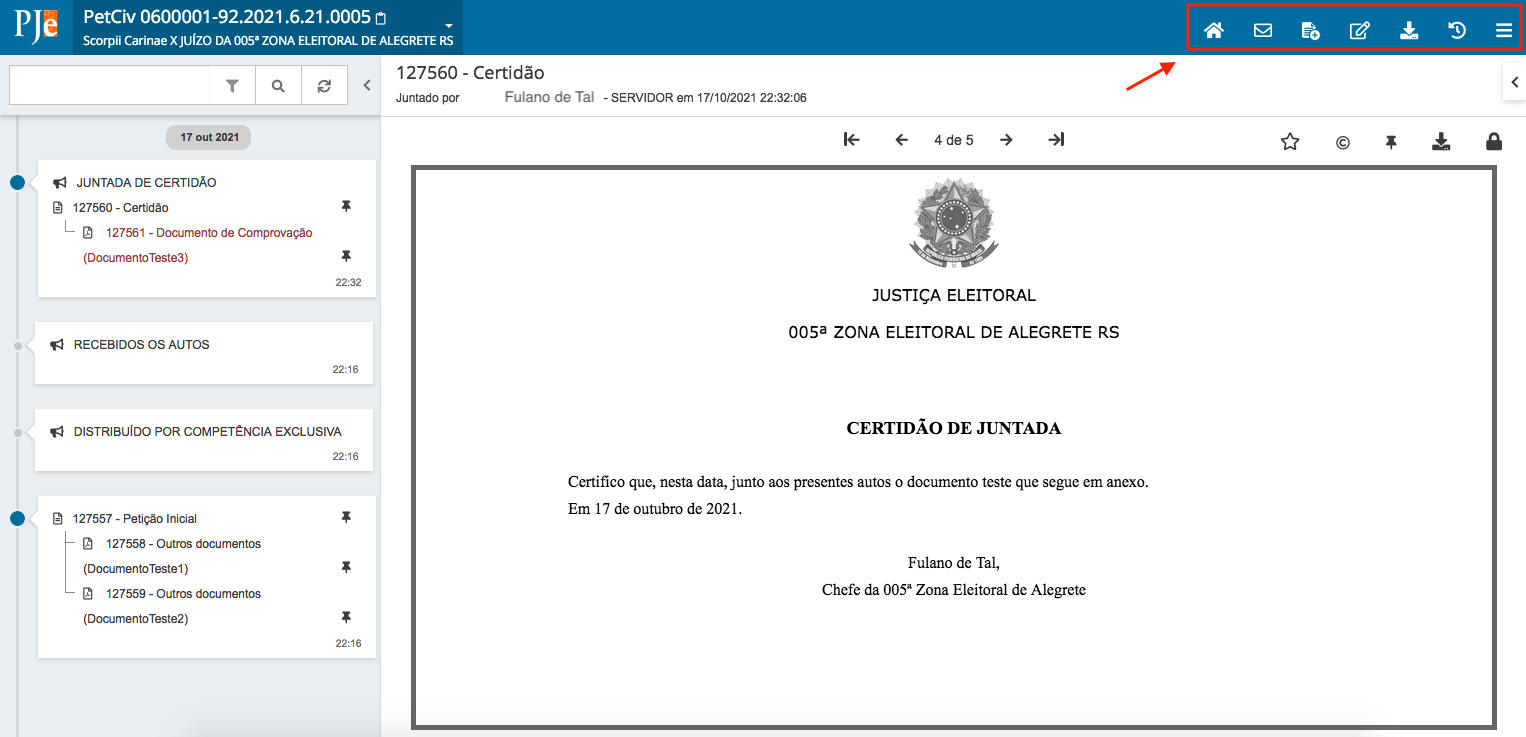
Task: Click document title 127560 - Certidão header
Action: click(x=470, y=73)
